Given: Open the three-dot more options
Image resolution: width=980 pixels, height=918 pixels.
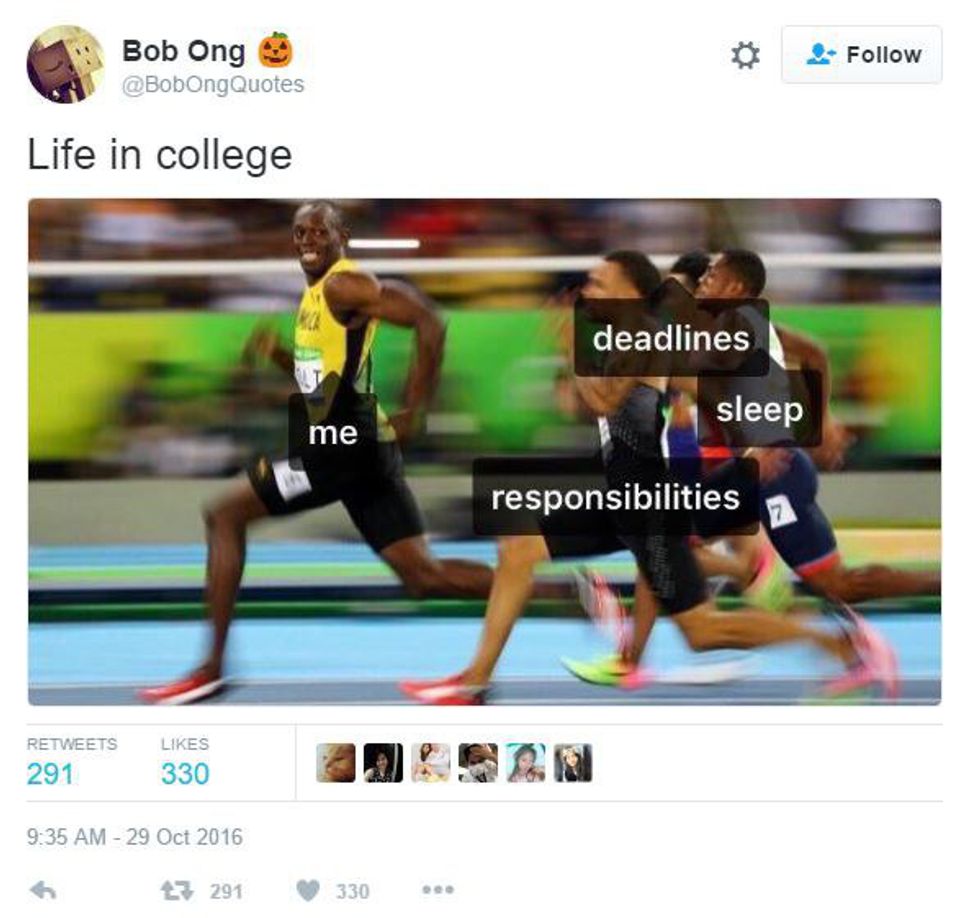Looking at the screenshot, I should (438, 889).
